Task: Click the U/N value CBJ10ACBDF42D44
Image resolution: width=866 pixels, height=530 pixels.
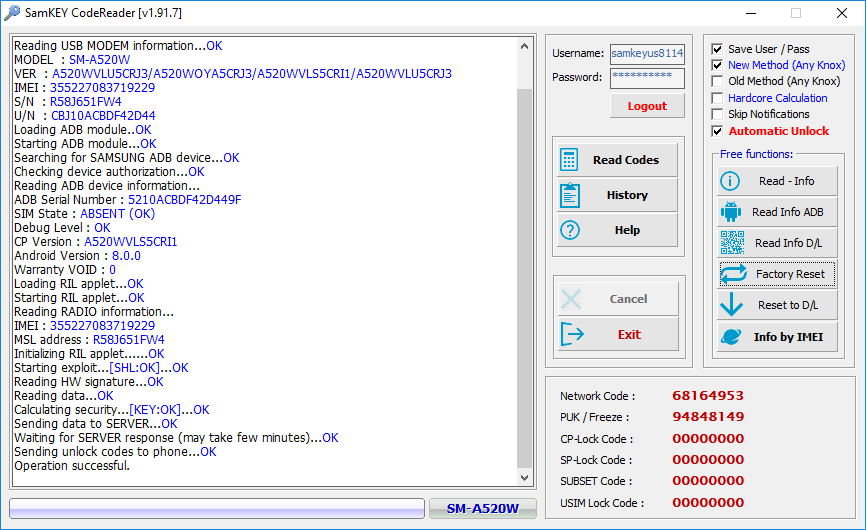Action: 103,116
